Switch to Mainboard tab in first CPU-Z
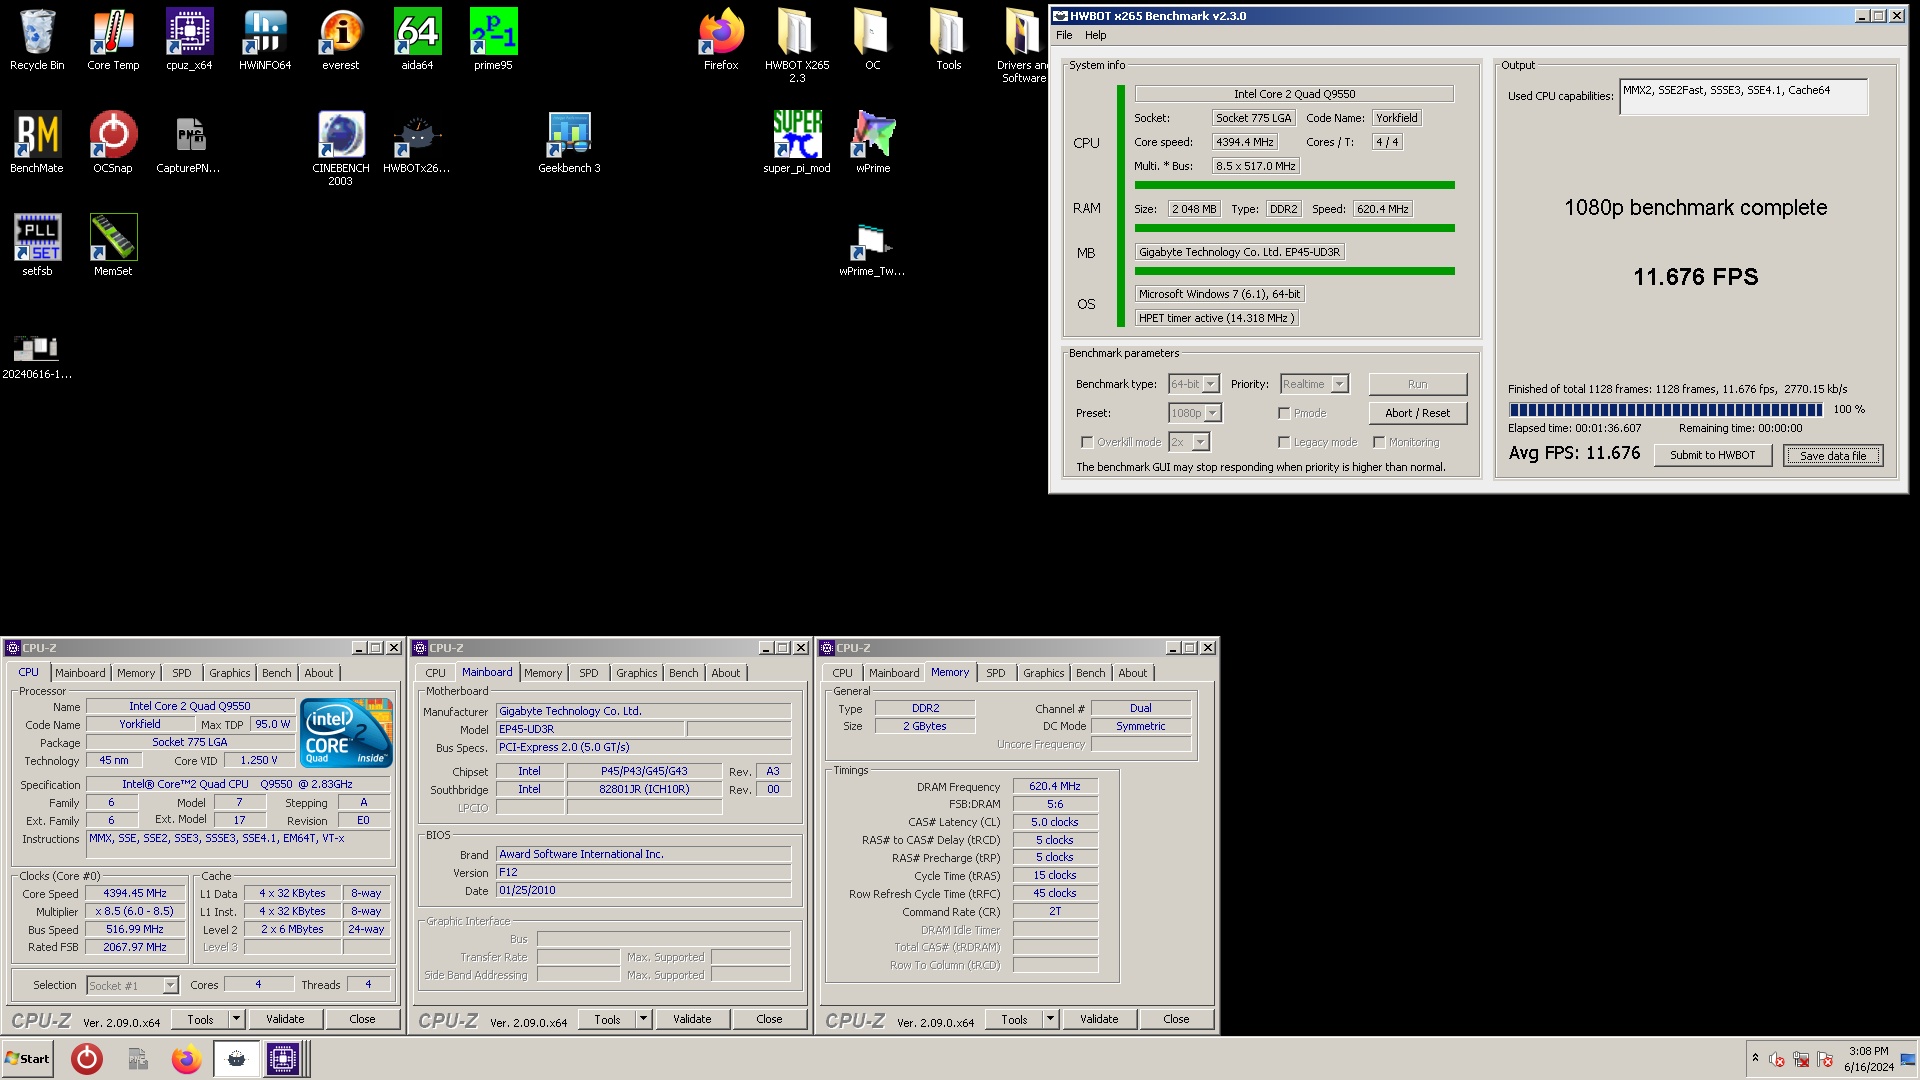Image resolution: width=1920 pixels, height=1080 pixels. point(80,673)
